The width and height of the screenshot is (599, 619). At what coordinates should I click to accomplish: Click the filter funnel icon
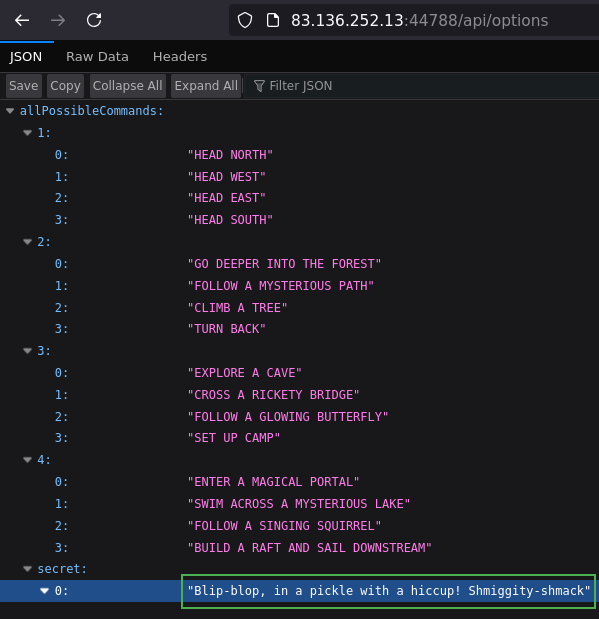(x=259, y=86)
